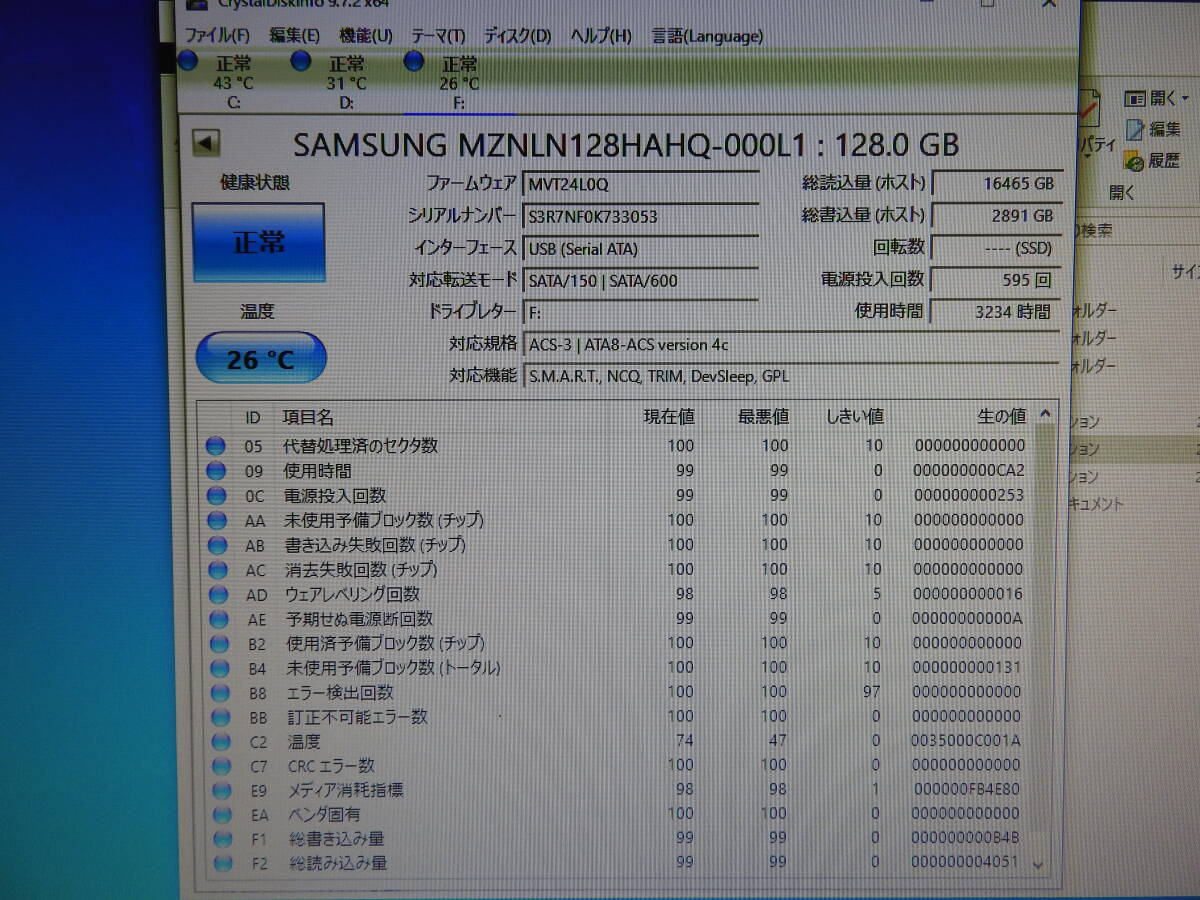Click the total host writes value 2891 GB
Image resolution: width=1200 pixels, height=900 pixels.
pos(996,215)
